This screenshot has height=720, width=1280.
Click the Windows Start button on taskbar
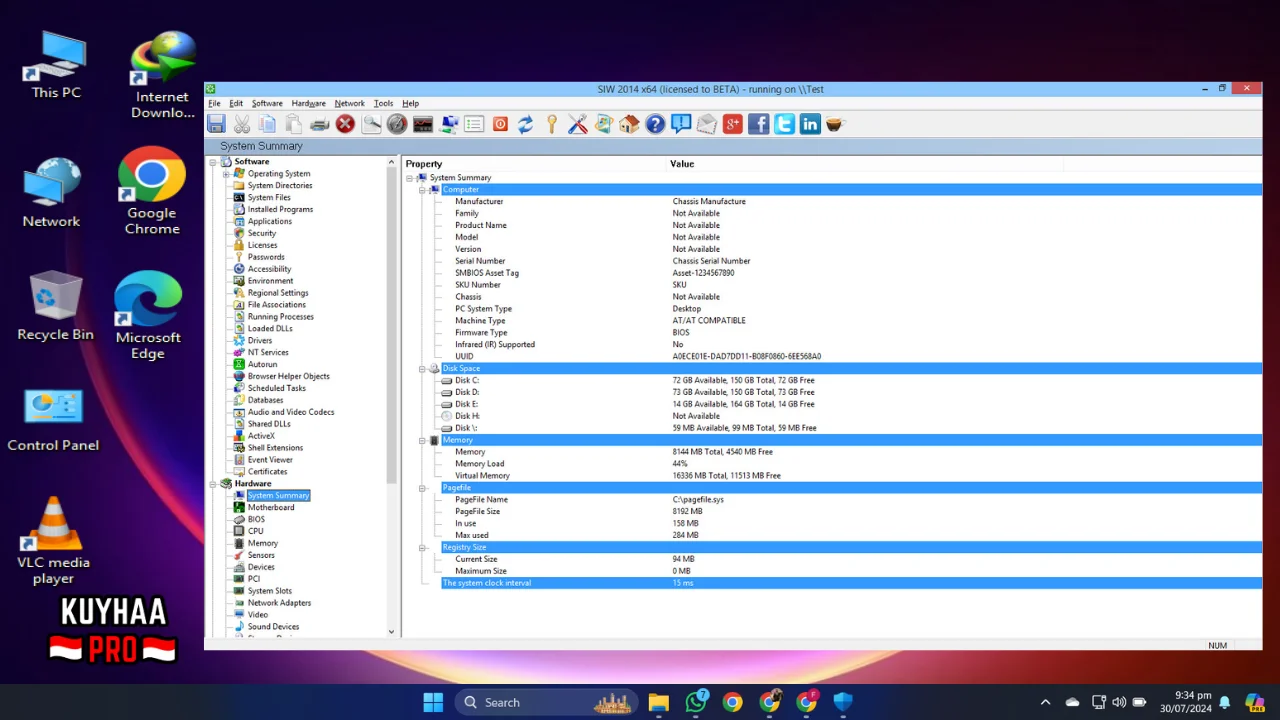coord(433,702)
